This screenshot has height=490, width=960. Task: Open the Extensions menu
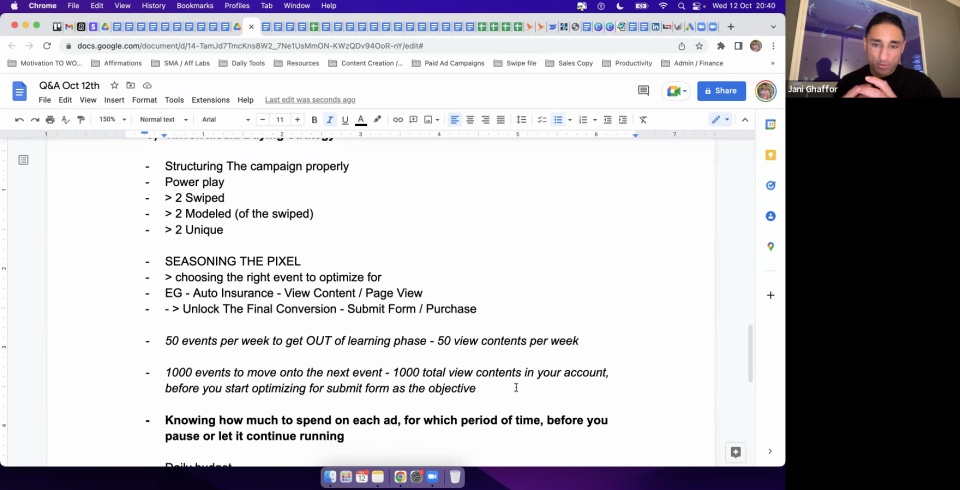pos(211,100)
